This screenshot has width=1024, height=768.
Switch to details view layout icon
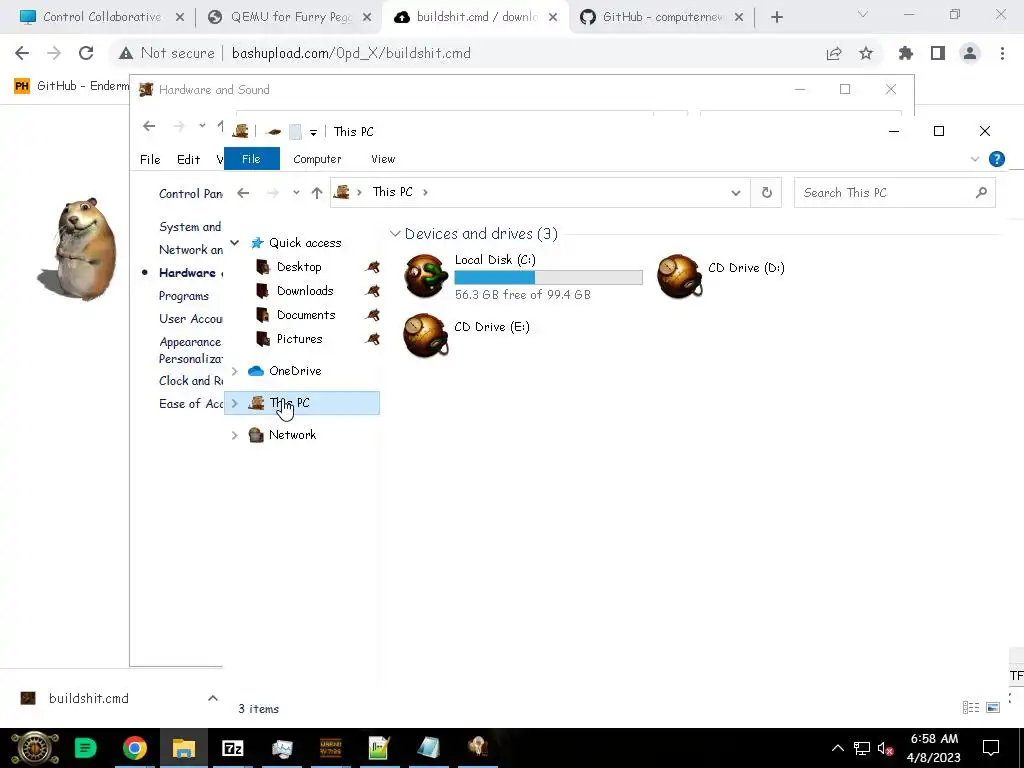point(970,707)
